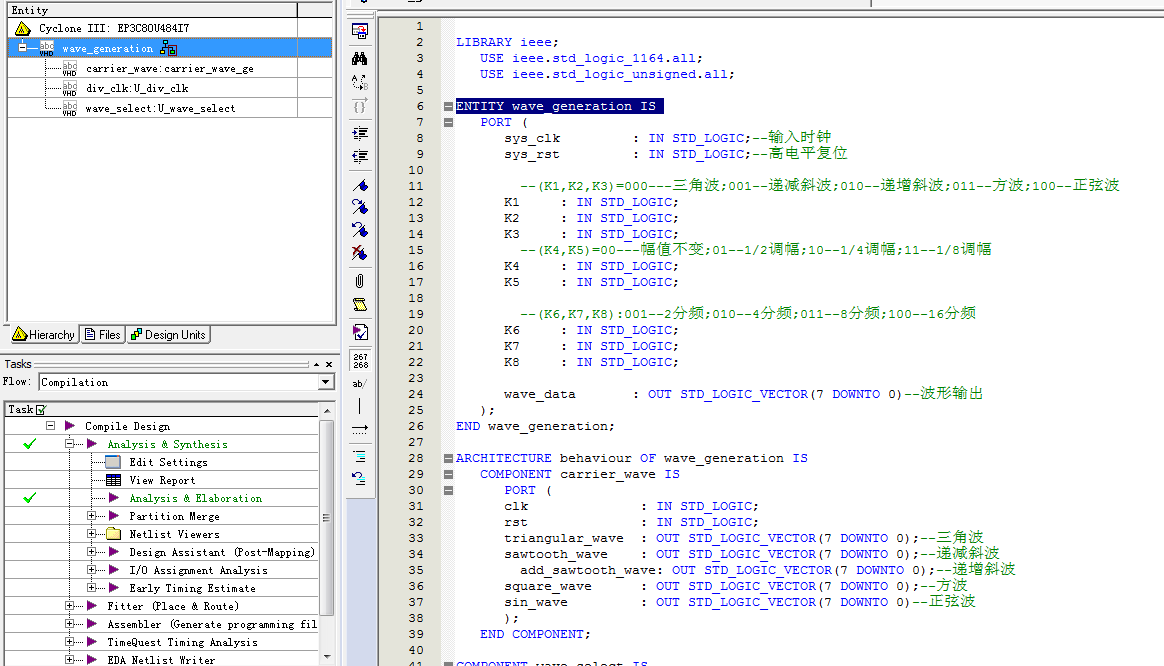
Task: Toggle the Task column check icon
Action: [41, 410]
